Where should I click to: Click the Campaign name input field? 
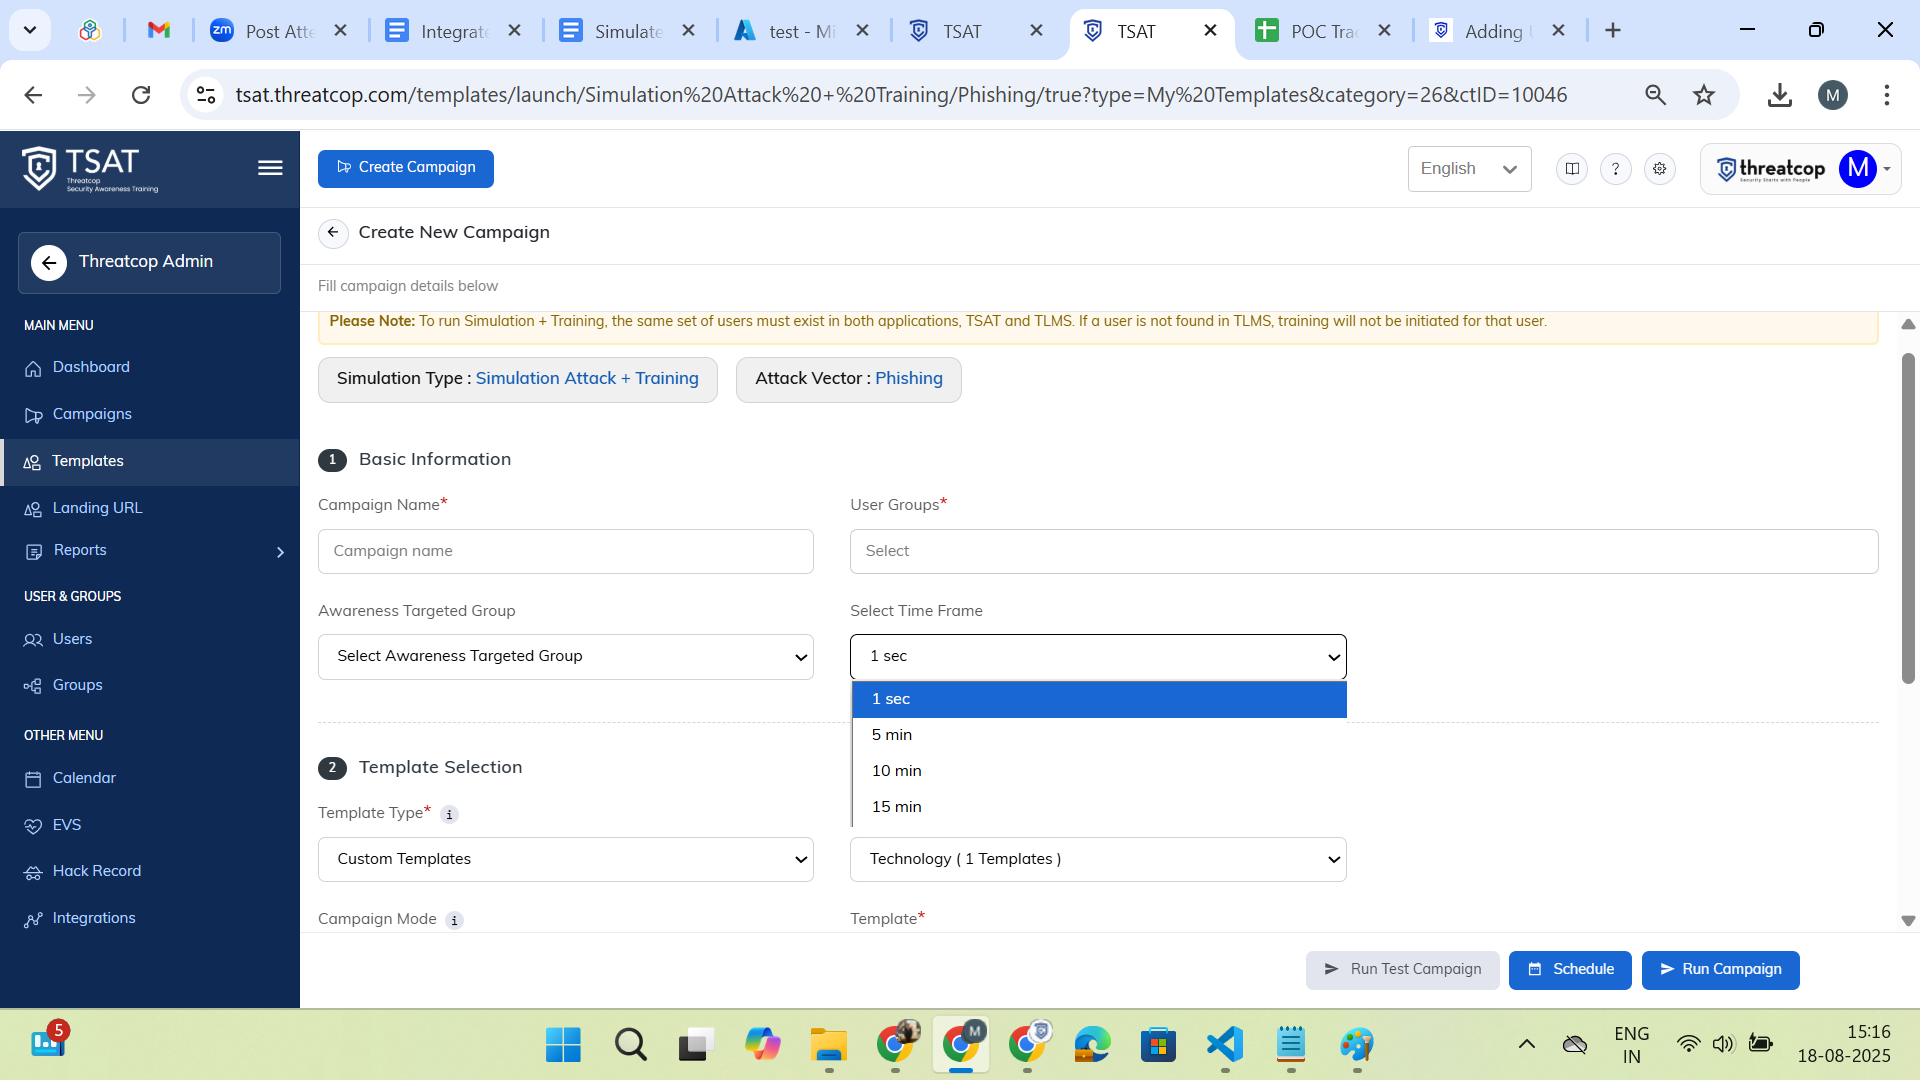point(565,552)
